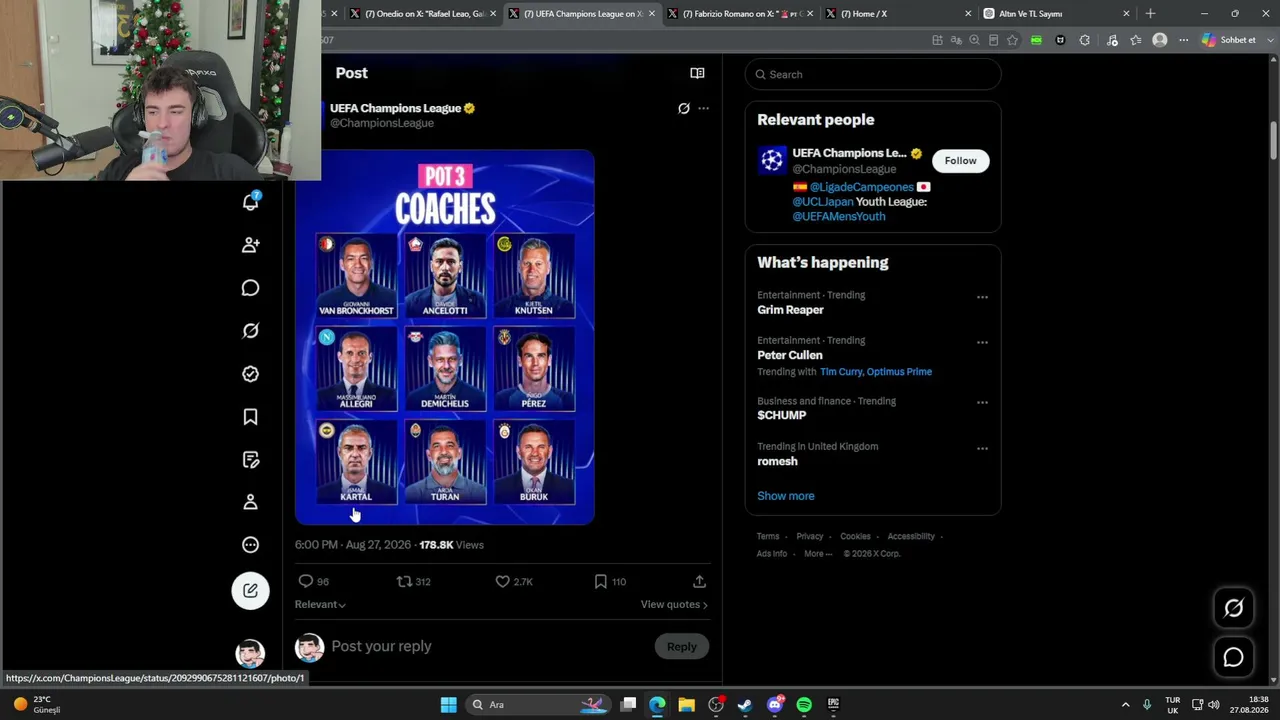The width and height of the screenshot is (1280, 720).
Task: Click the white compose post button
Action: [251, 591]
